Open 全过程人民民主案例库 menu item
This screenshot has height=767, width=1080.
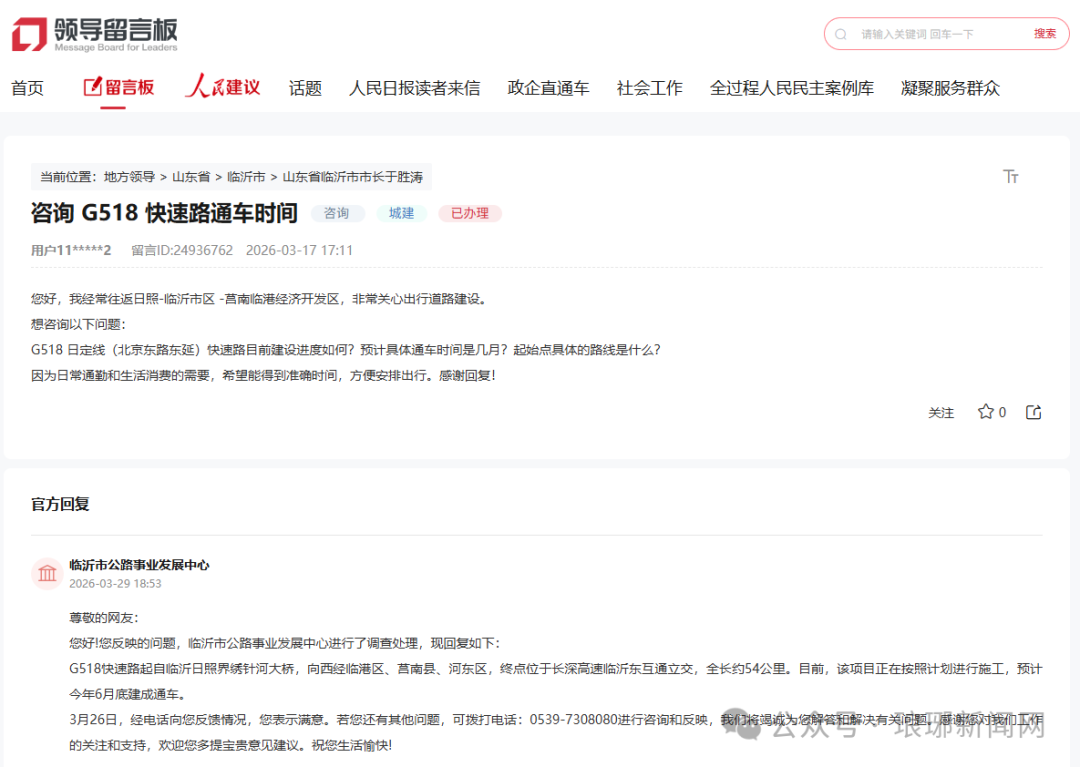(x=791, y=88)
